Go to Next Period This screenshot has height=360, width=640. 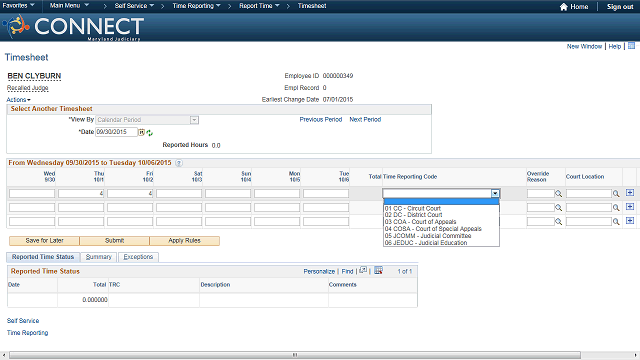(x=365, y=120)
